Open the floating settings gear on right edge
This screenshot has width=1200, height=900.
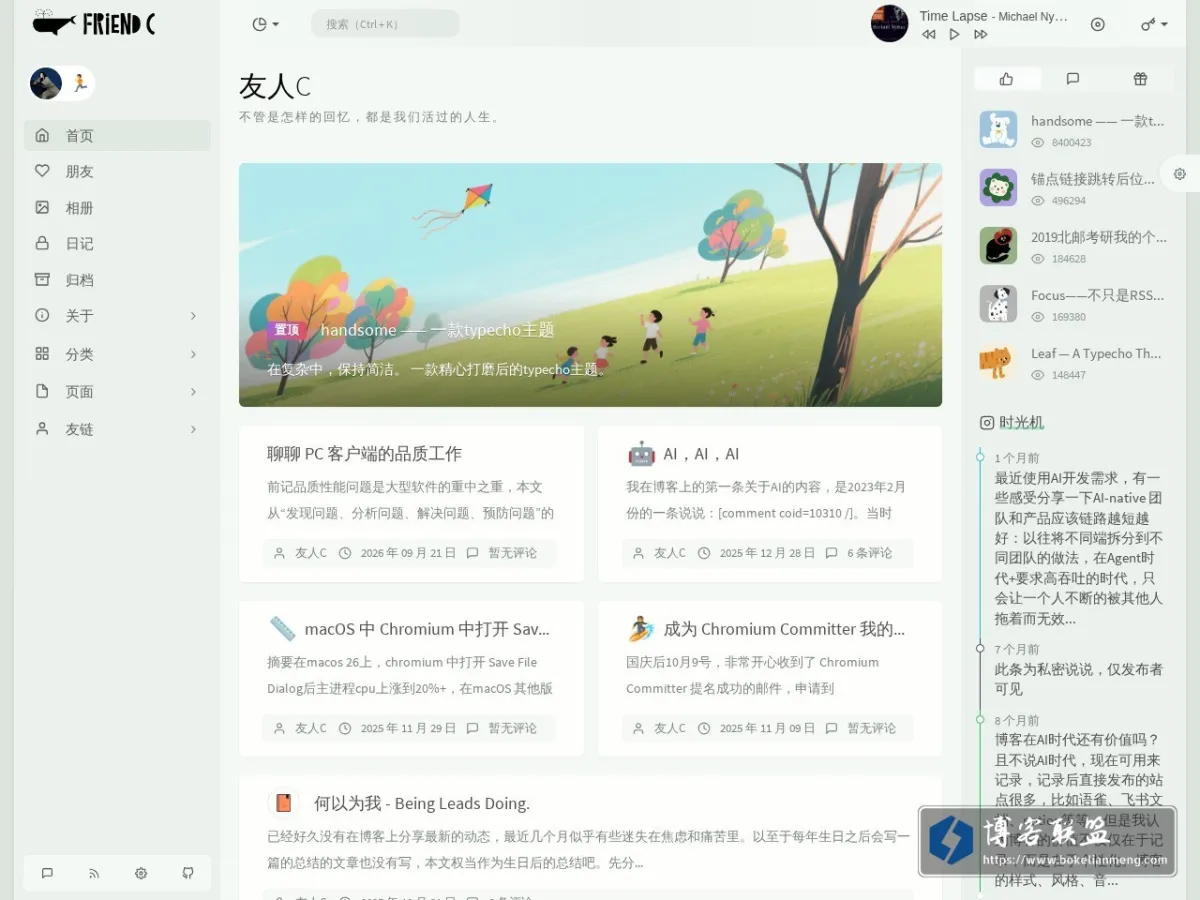point(1180,174)
